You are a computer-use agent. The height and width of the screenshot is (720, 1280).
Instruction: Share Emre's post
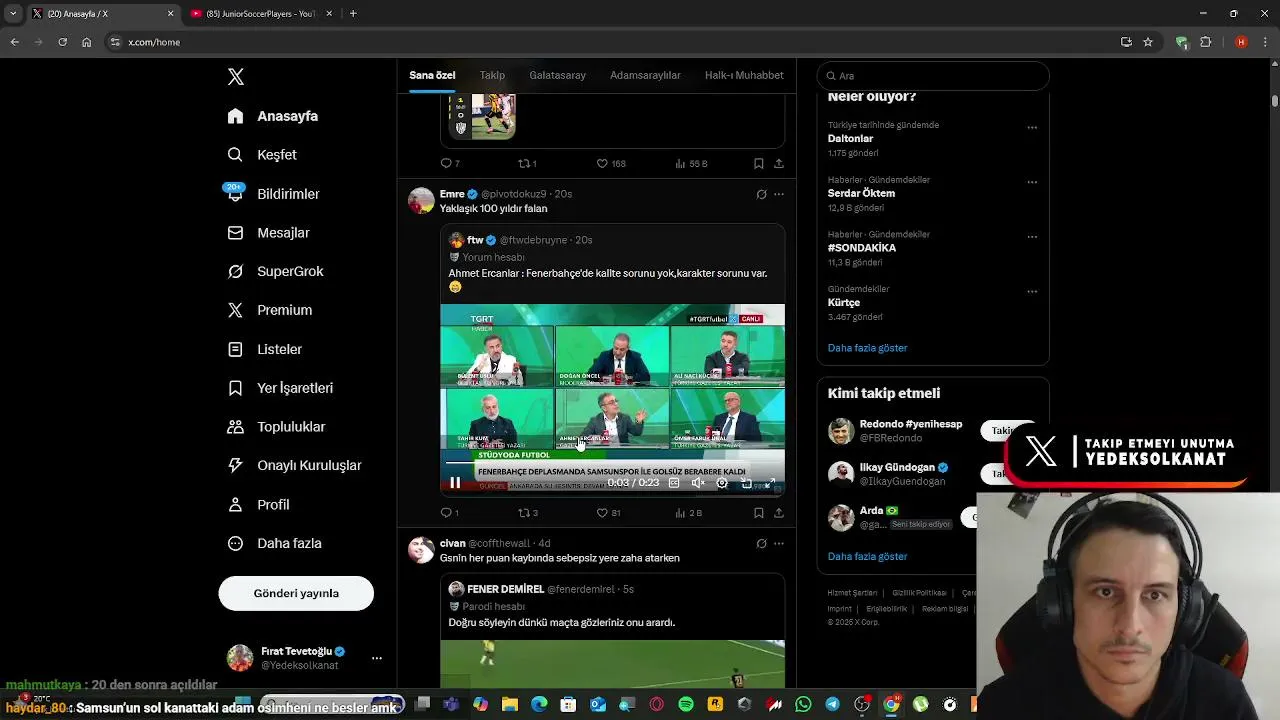(x=779, y=513)
